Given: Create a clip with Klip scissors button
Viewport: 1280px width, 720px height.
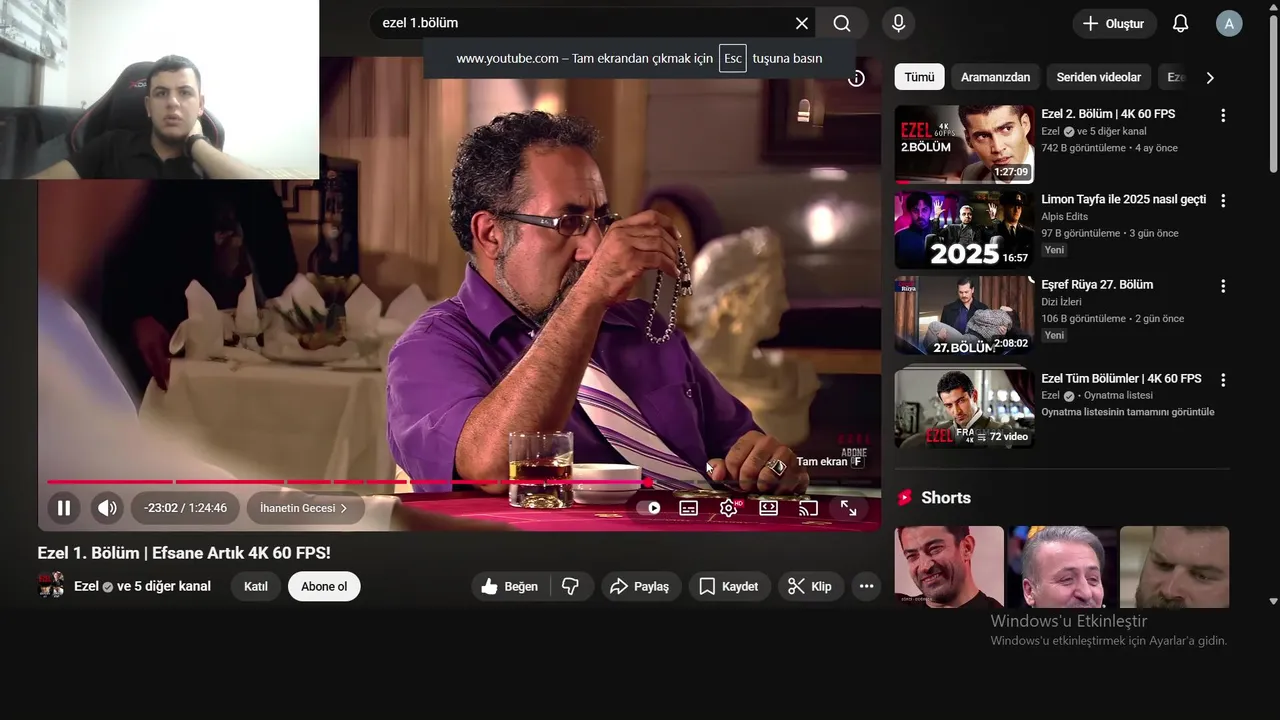Looking at the screenshot, I should pyautogui.click(x=810, y=586).
